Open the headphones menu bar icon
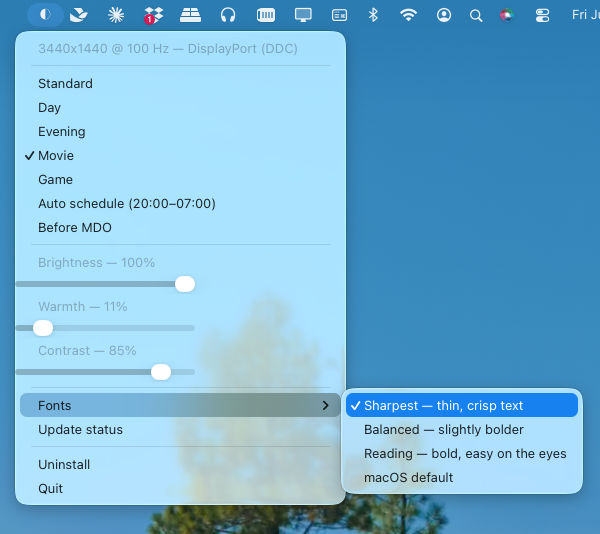Viewport: 600px width, 534px height. click(228, 15)
